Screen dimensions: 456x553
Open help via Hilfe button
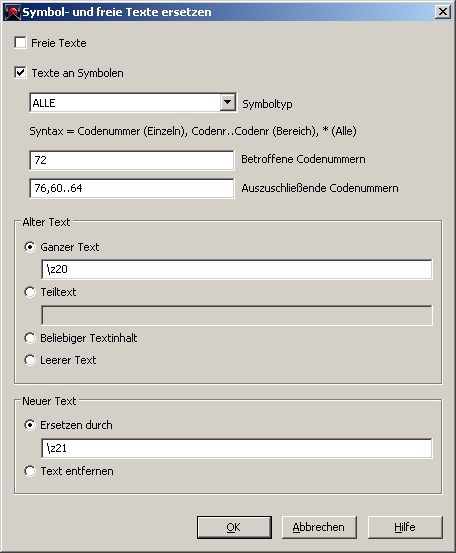(405, 527)
